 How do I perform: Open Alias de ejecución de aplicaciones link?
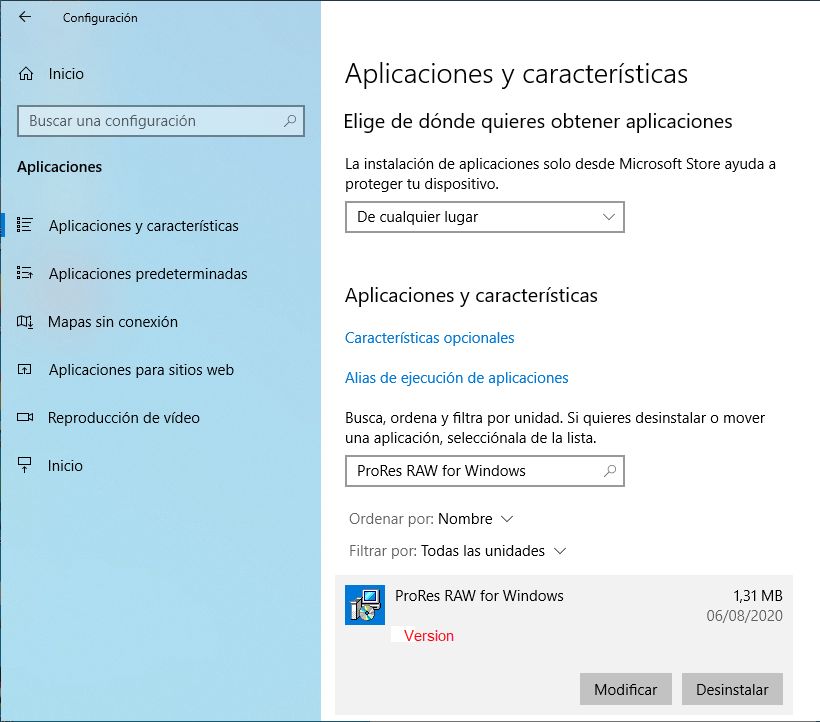click(x=457, y=377)
